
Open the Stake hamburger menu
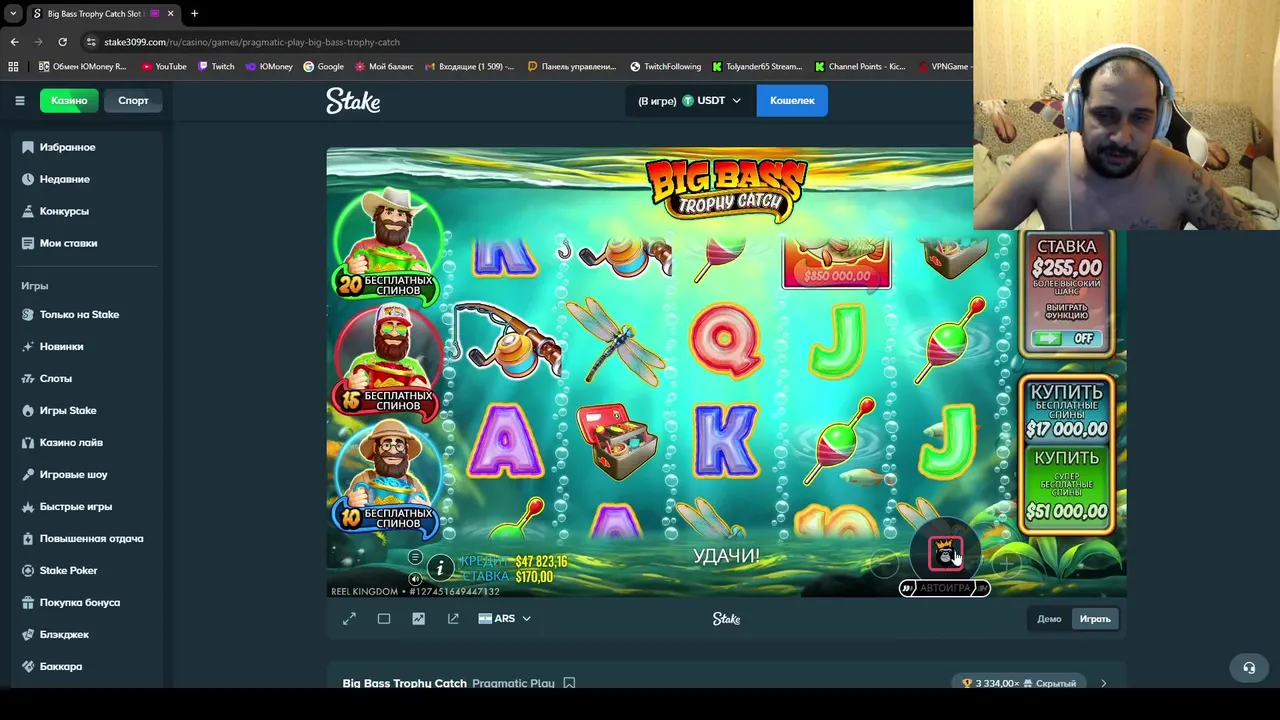tap(19, 100)
